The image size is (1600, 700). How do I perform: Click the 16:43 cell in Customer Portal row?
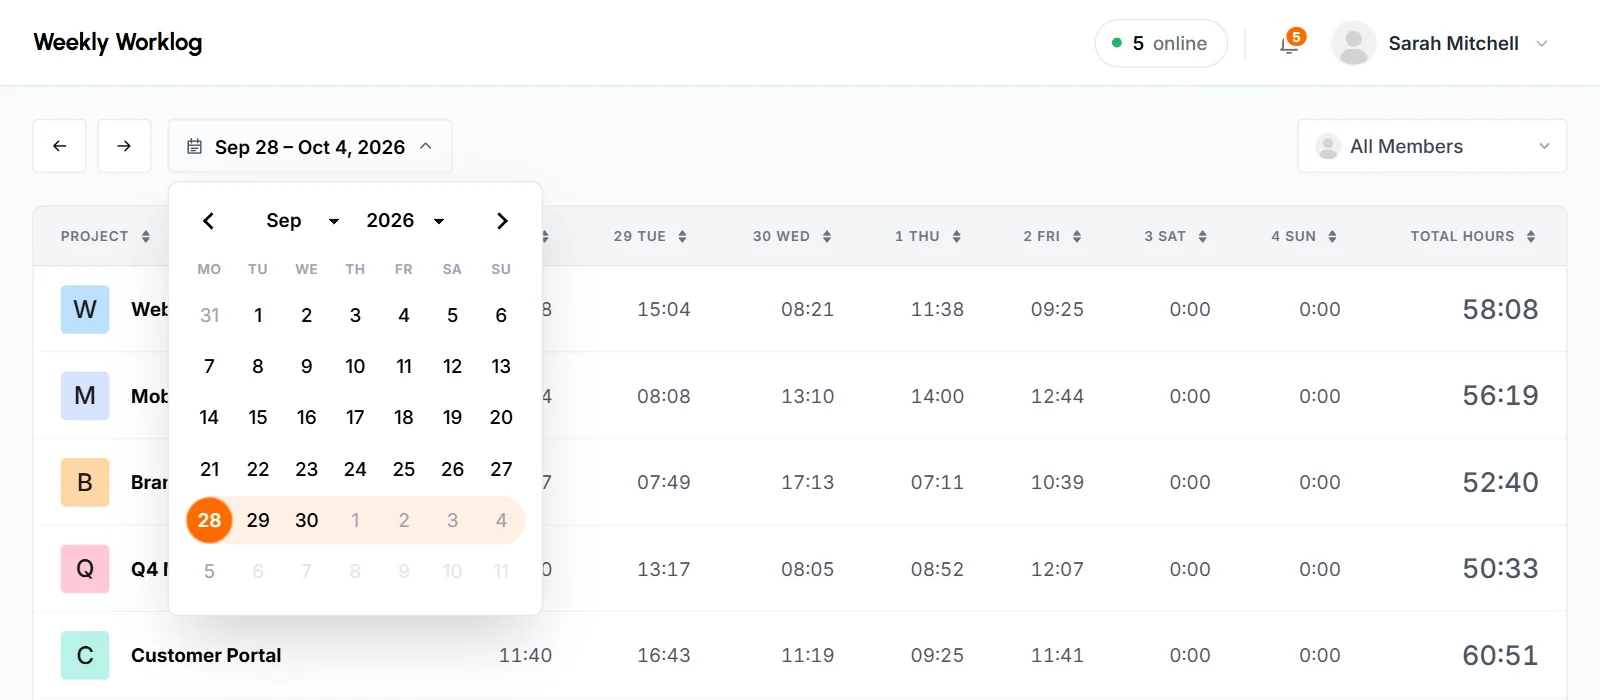[664, 655]
